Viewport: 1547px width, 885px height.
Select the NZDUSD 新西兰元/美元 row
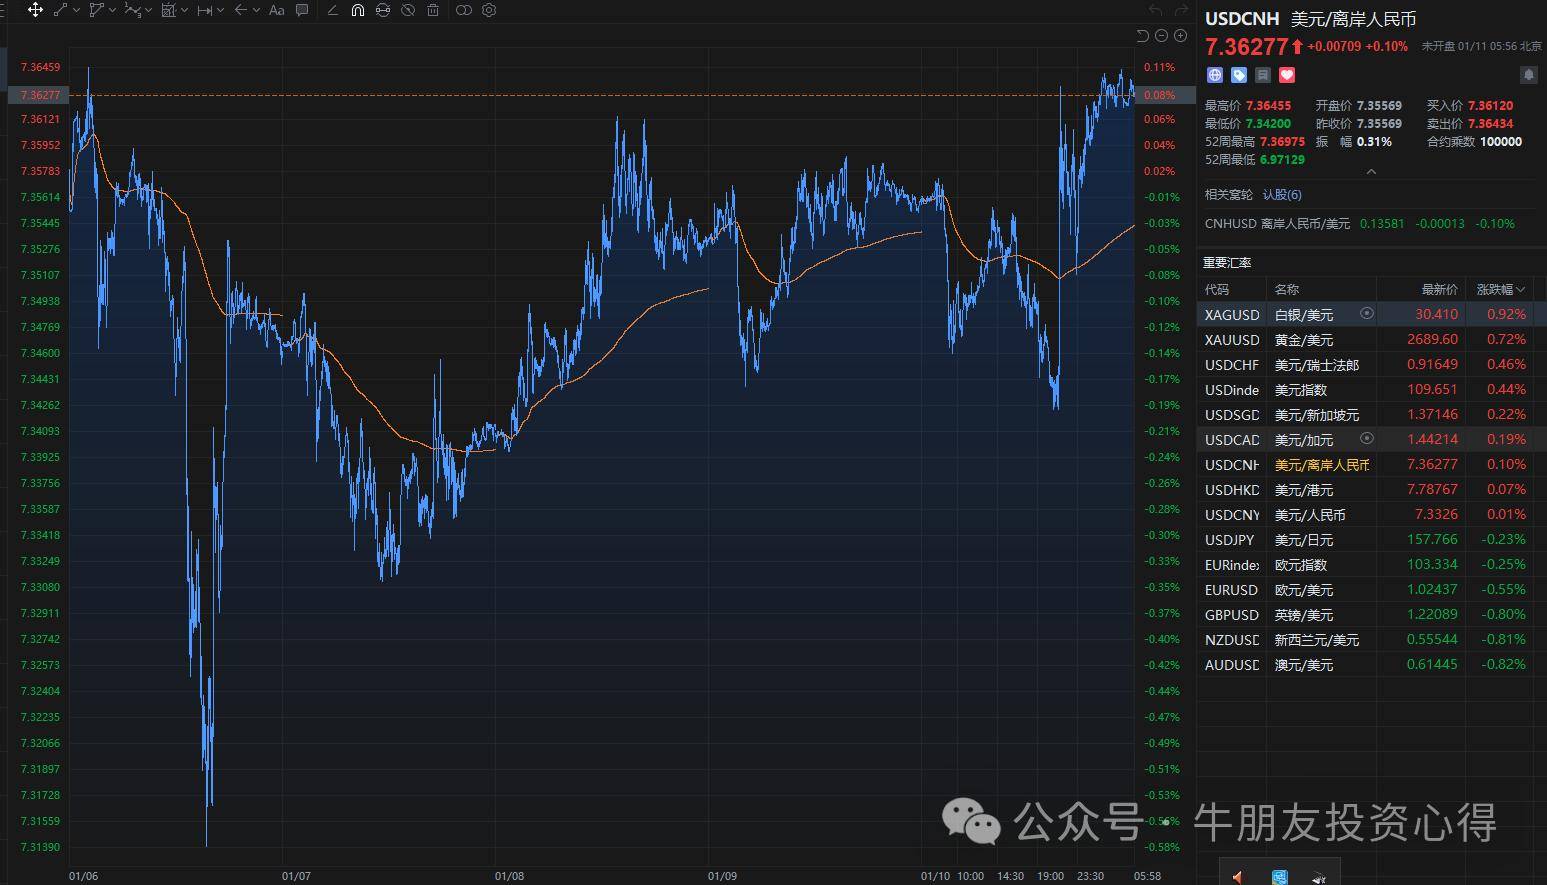tap(1371, 640)
